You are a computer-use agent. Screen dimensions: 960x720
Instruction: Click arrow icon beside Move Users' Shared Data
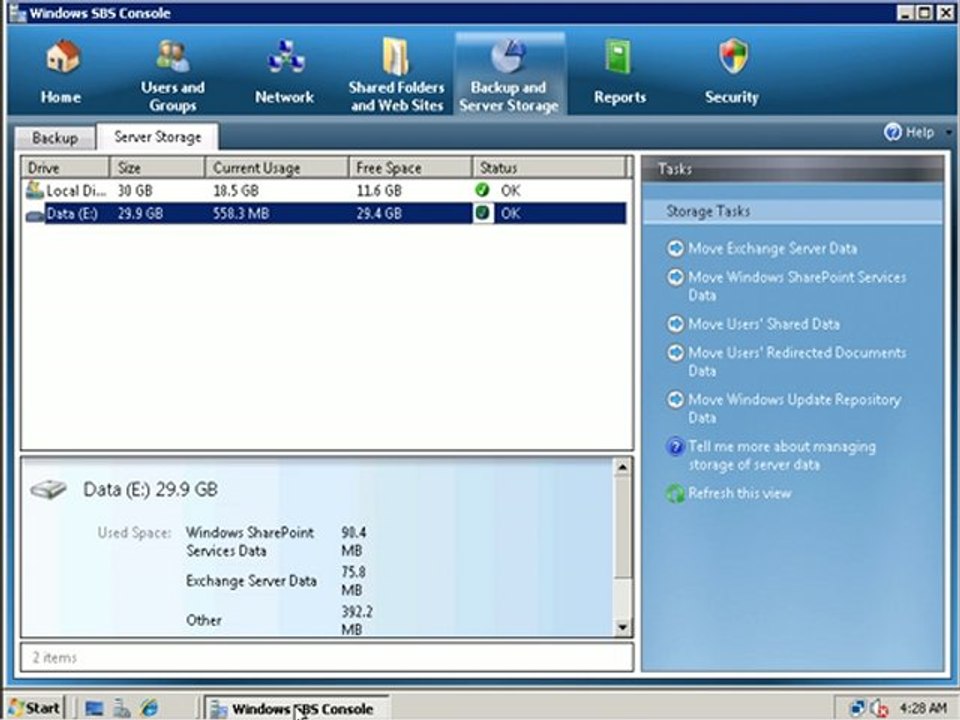[x=675, y=323]
